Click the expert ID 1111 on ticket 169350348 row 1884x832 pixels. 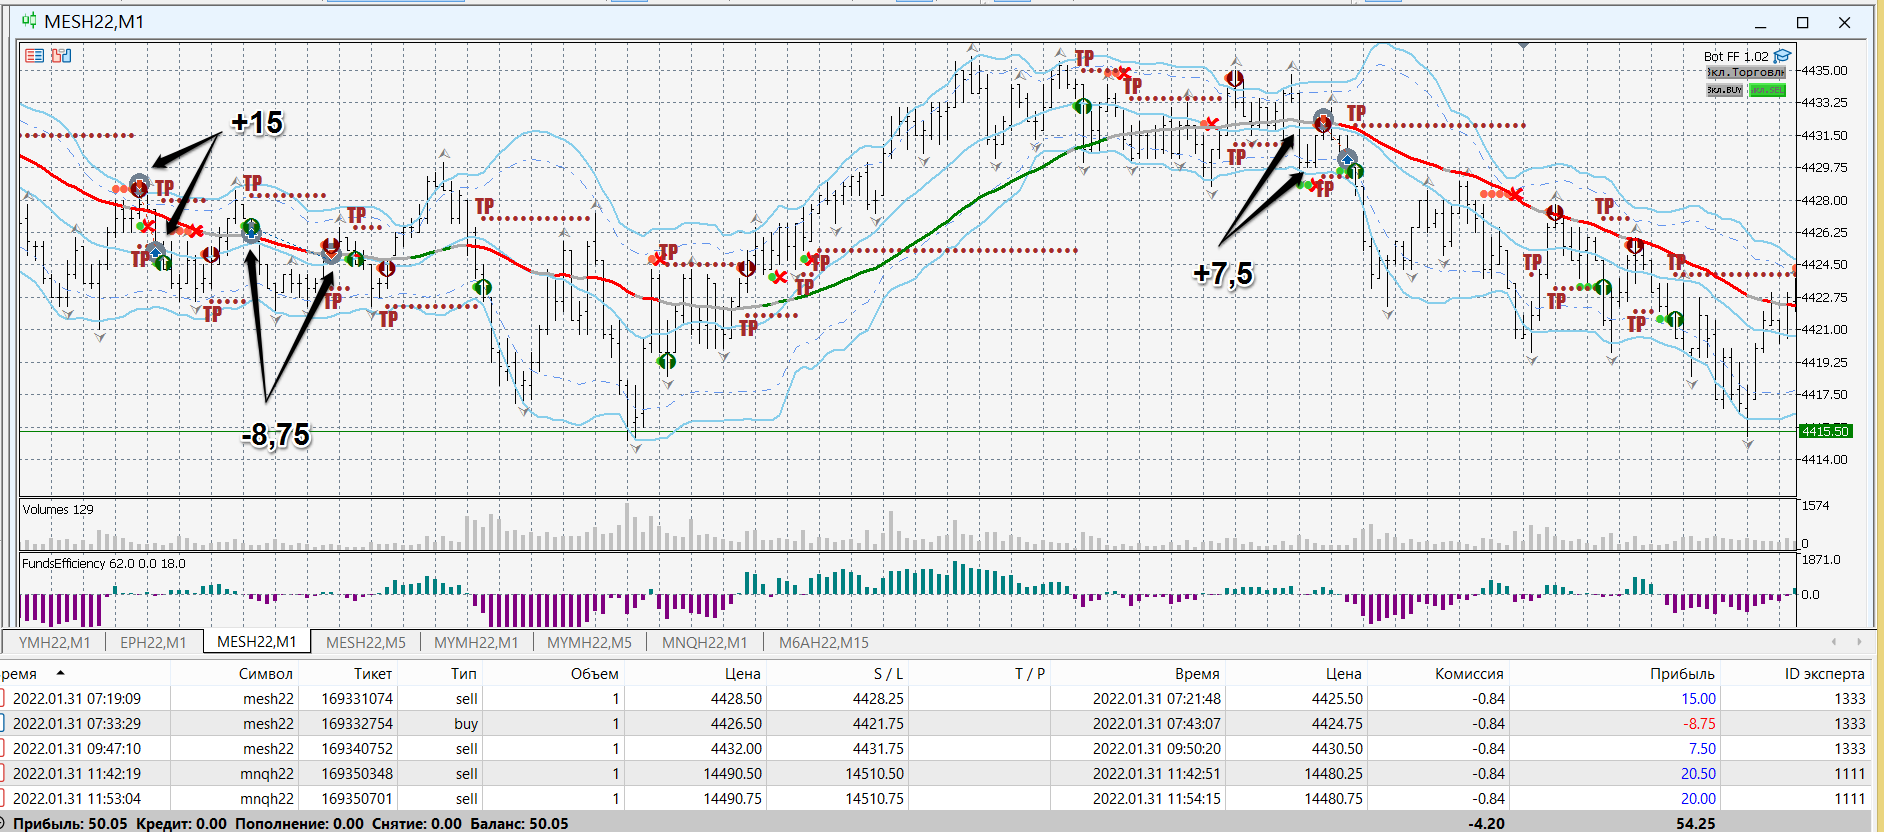point(1849,773)
